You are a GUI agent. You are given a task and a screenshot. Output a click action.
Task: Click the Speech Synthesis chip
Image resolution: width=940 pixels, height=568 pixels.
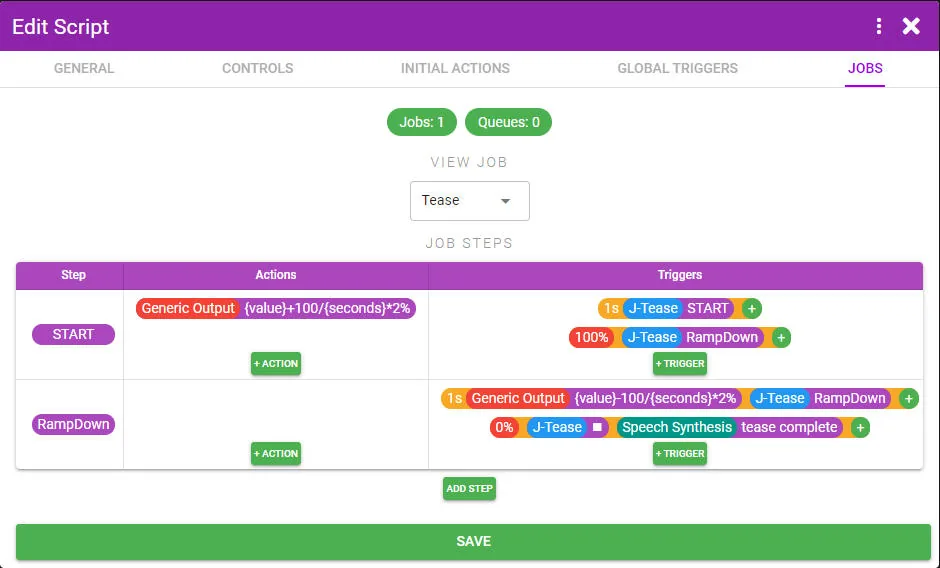click(676, 427)
